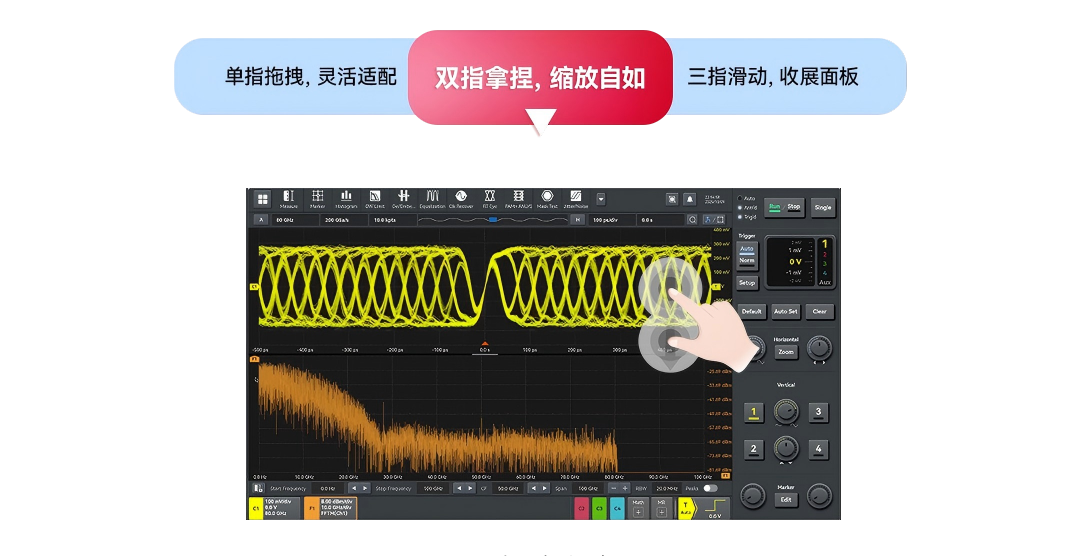This screenshot has width=1080, height=556.
Task: Click the acquisition memory position slider bar
Action: tap(491, 219)
